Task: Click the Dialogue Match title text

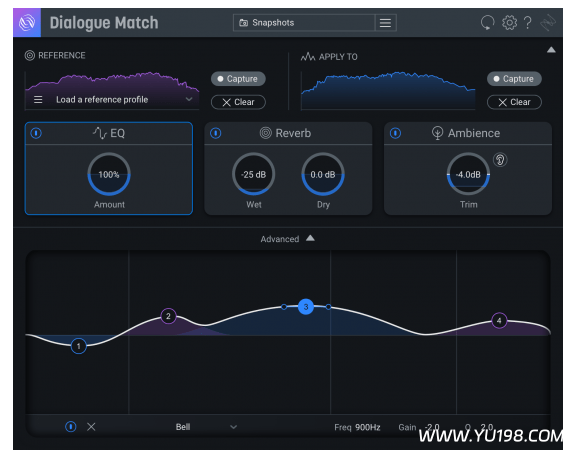Action: point(104,23)
